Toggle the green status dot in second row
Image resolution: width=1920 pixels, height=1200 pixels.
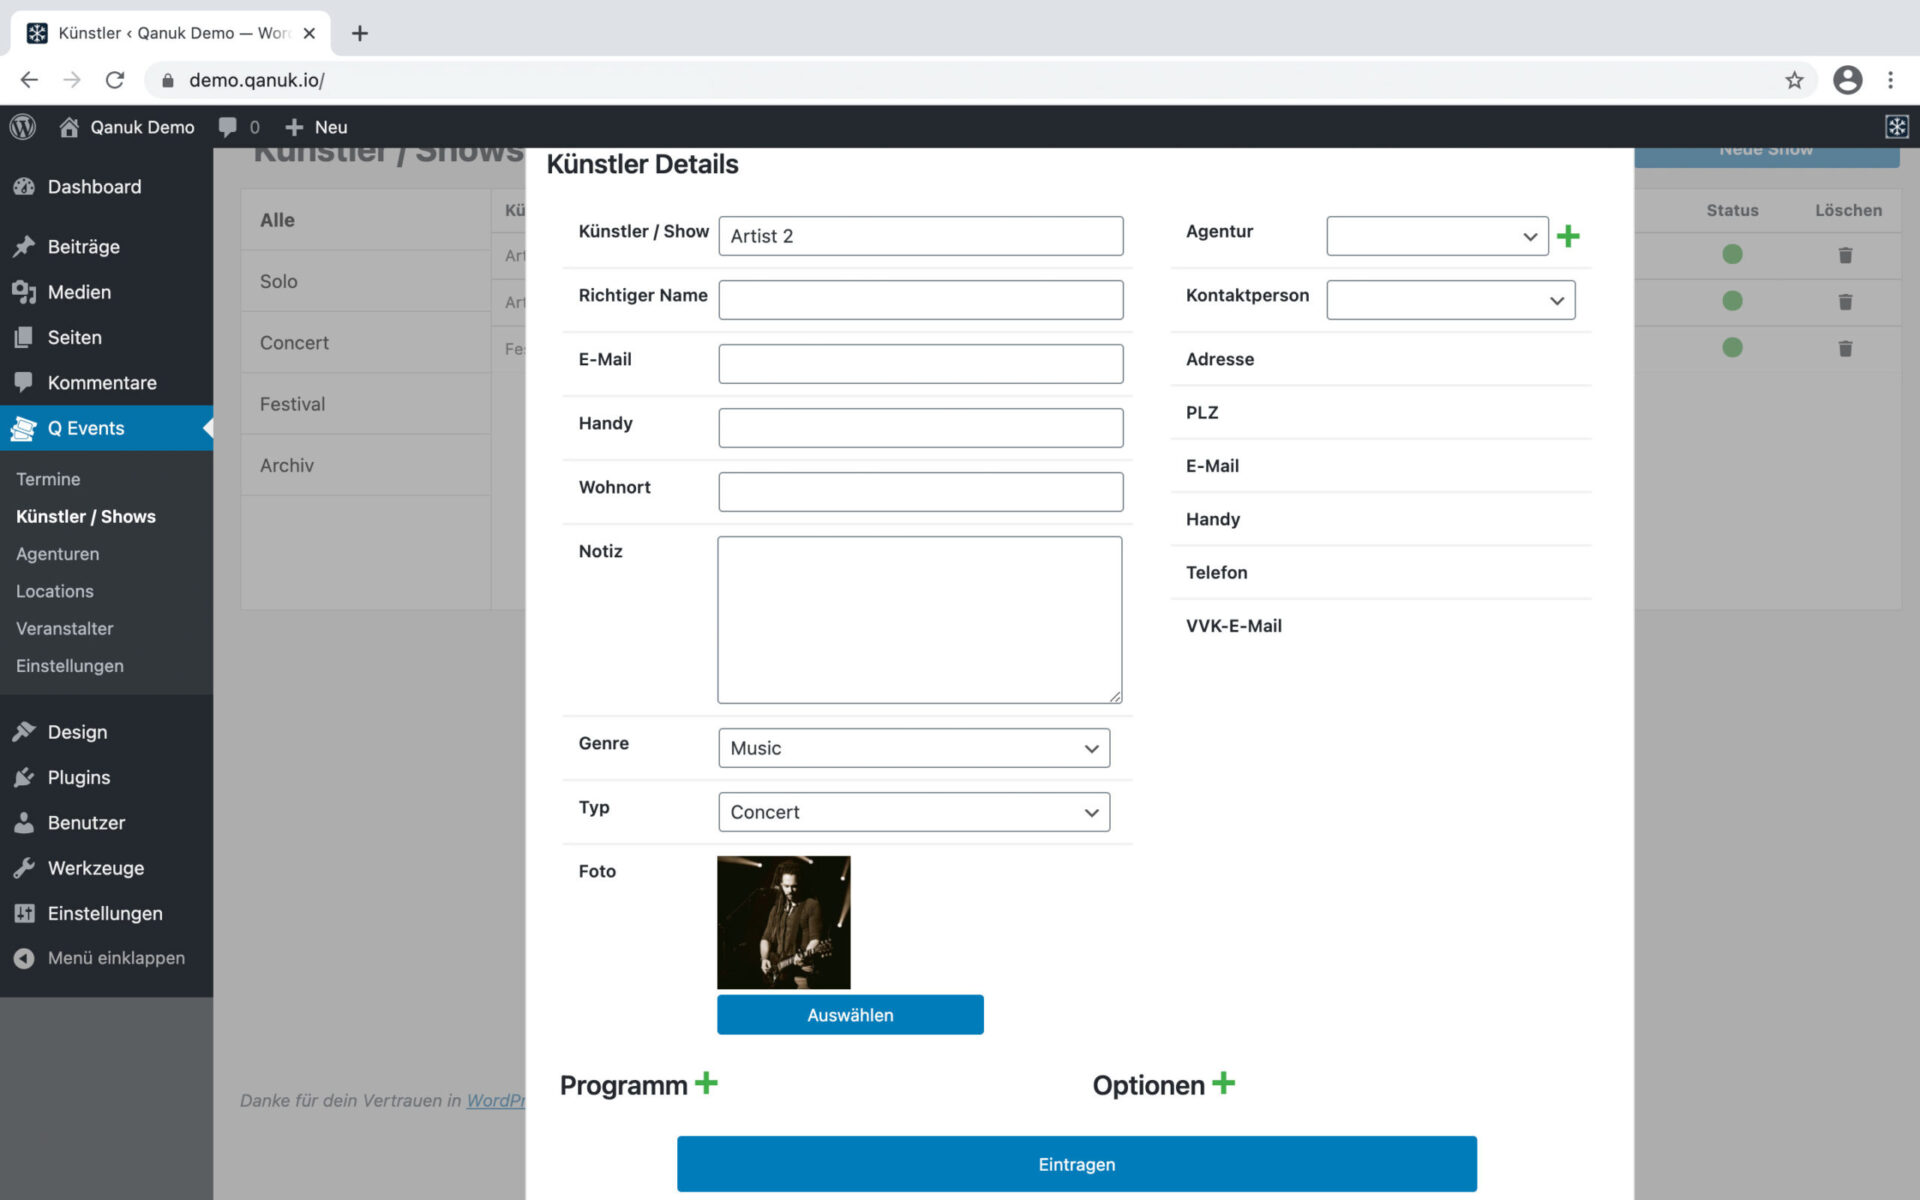pos(1732,301)
